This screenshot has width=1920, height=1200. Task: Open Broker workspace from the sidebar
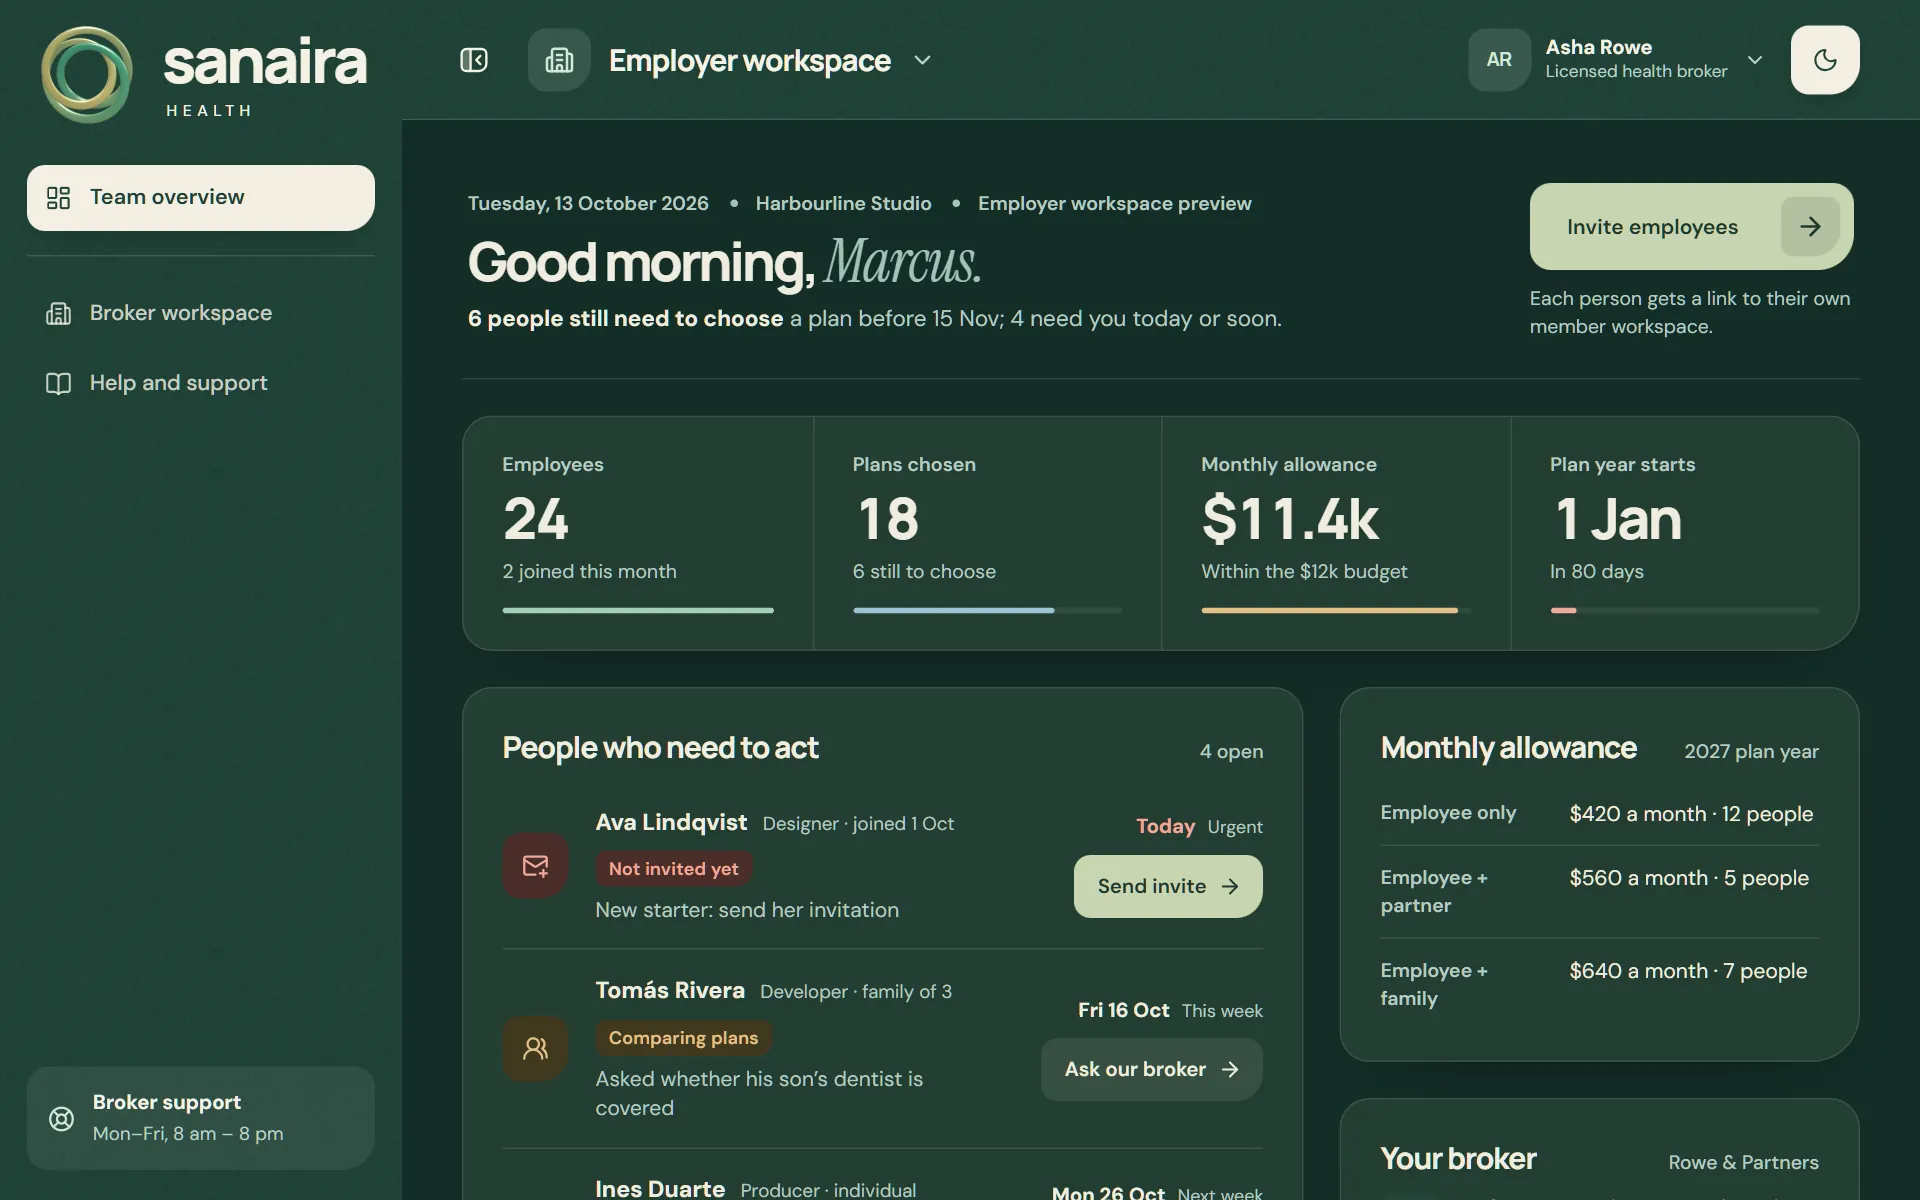[201, 313]
